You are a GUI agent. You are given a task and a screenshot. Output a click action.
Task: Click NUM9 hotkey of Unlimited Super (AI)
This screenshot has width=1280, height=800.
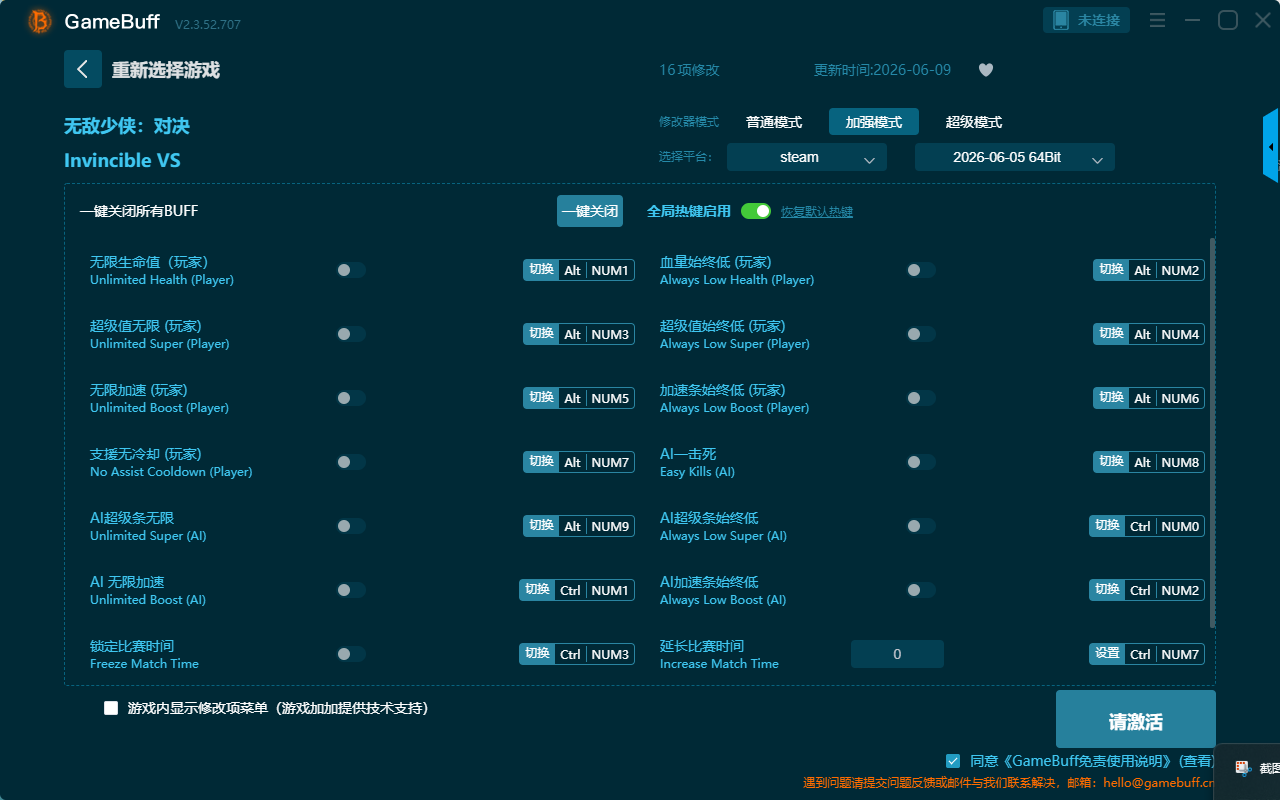tap(610, 526)
